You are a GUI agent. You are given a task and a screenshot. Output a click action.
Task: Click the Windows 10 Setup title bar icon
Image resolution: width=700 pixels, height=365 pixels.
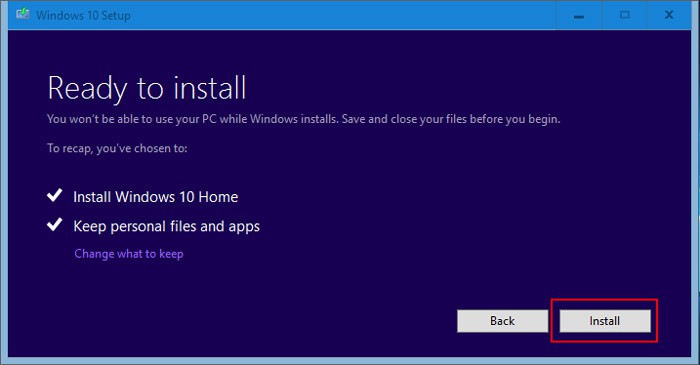tap(22, 14)
